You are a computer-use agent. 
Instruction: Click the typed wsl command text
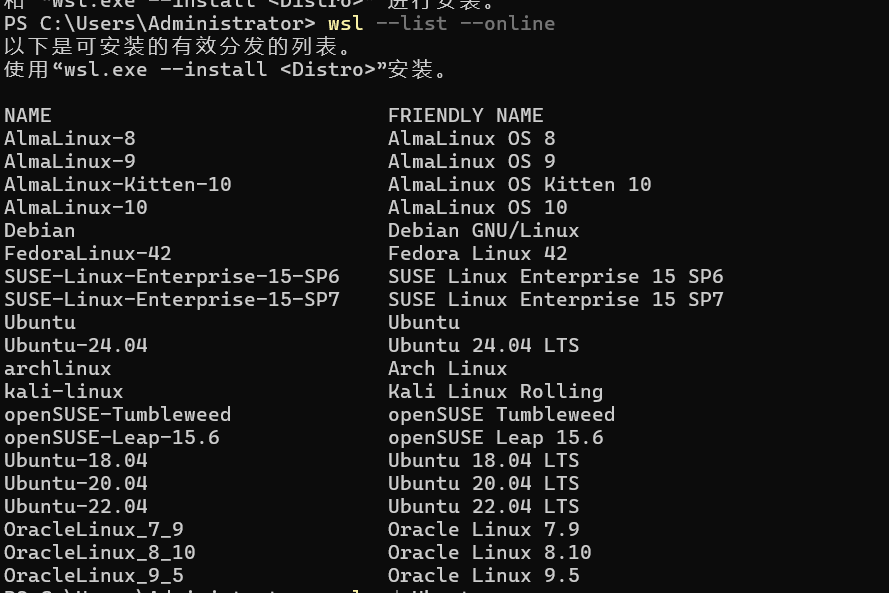[x=345, y=23]
